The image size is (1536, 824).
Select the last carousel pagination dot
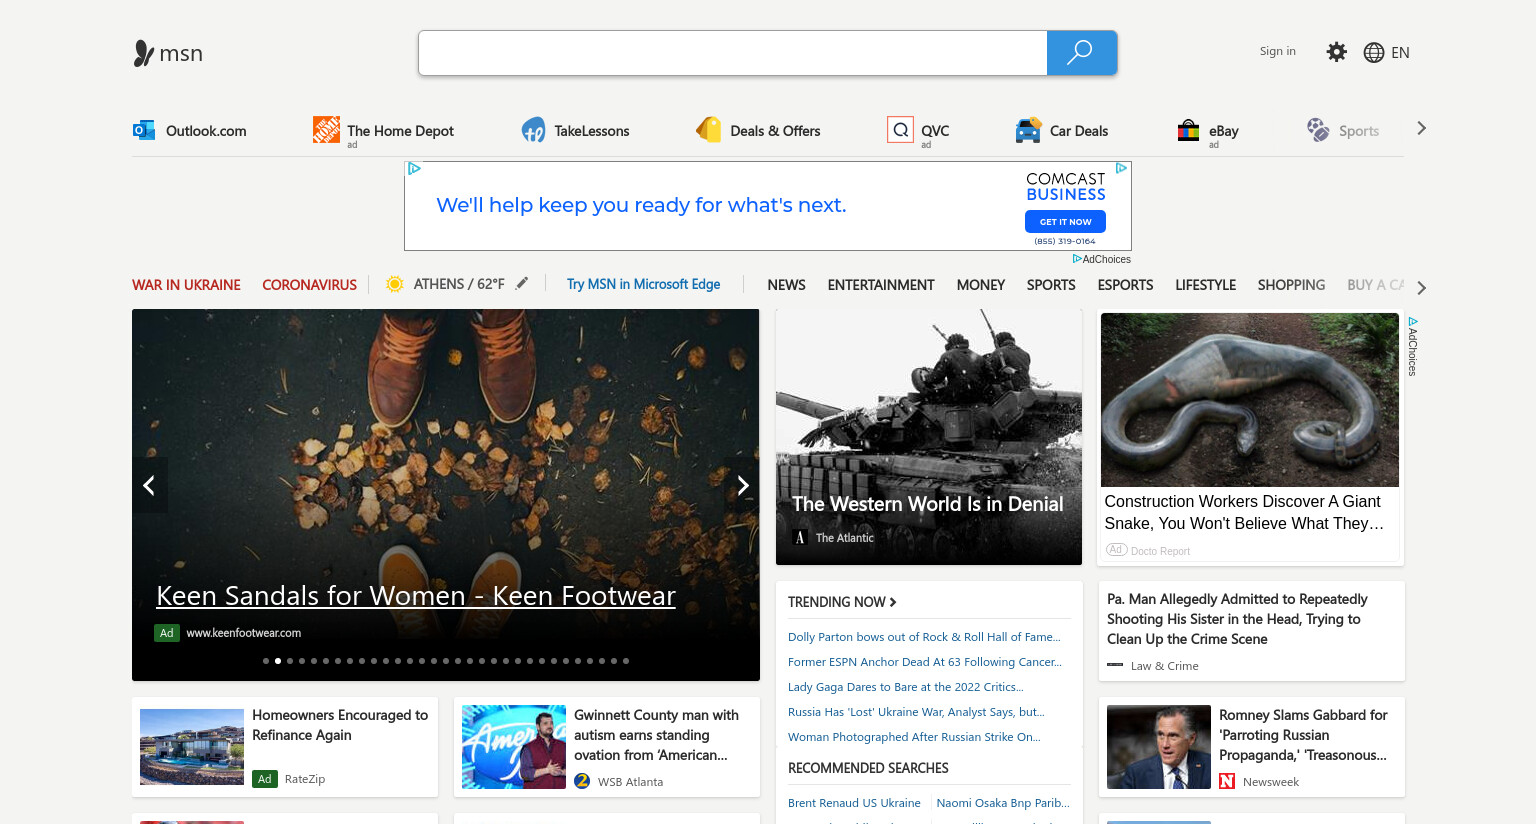(x=626, y=660)
